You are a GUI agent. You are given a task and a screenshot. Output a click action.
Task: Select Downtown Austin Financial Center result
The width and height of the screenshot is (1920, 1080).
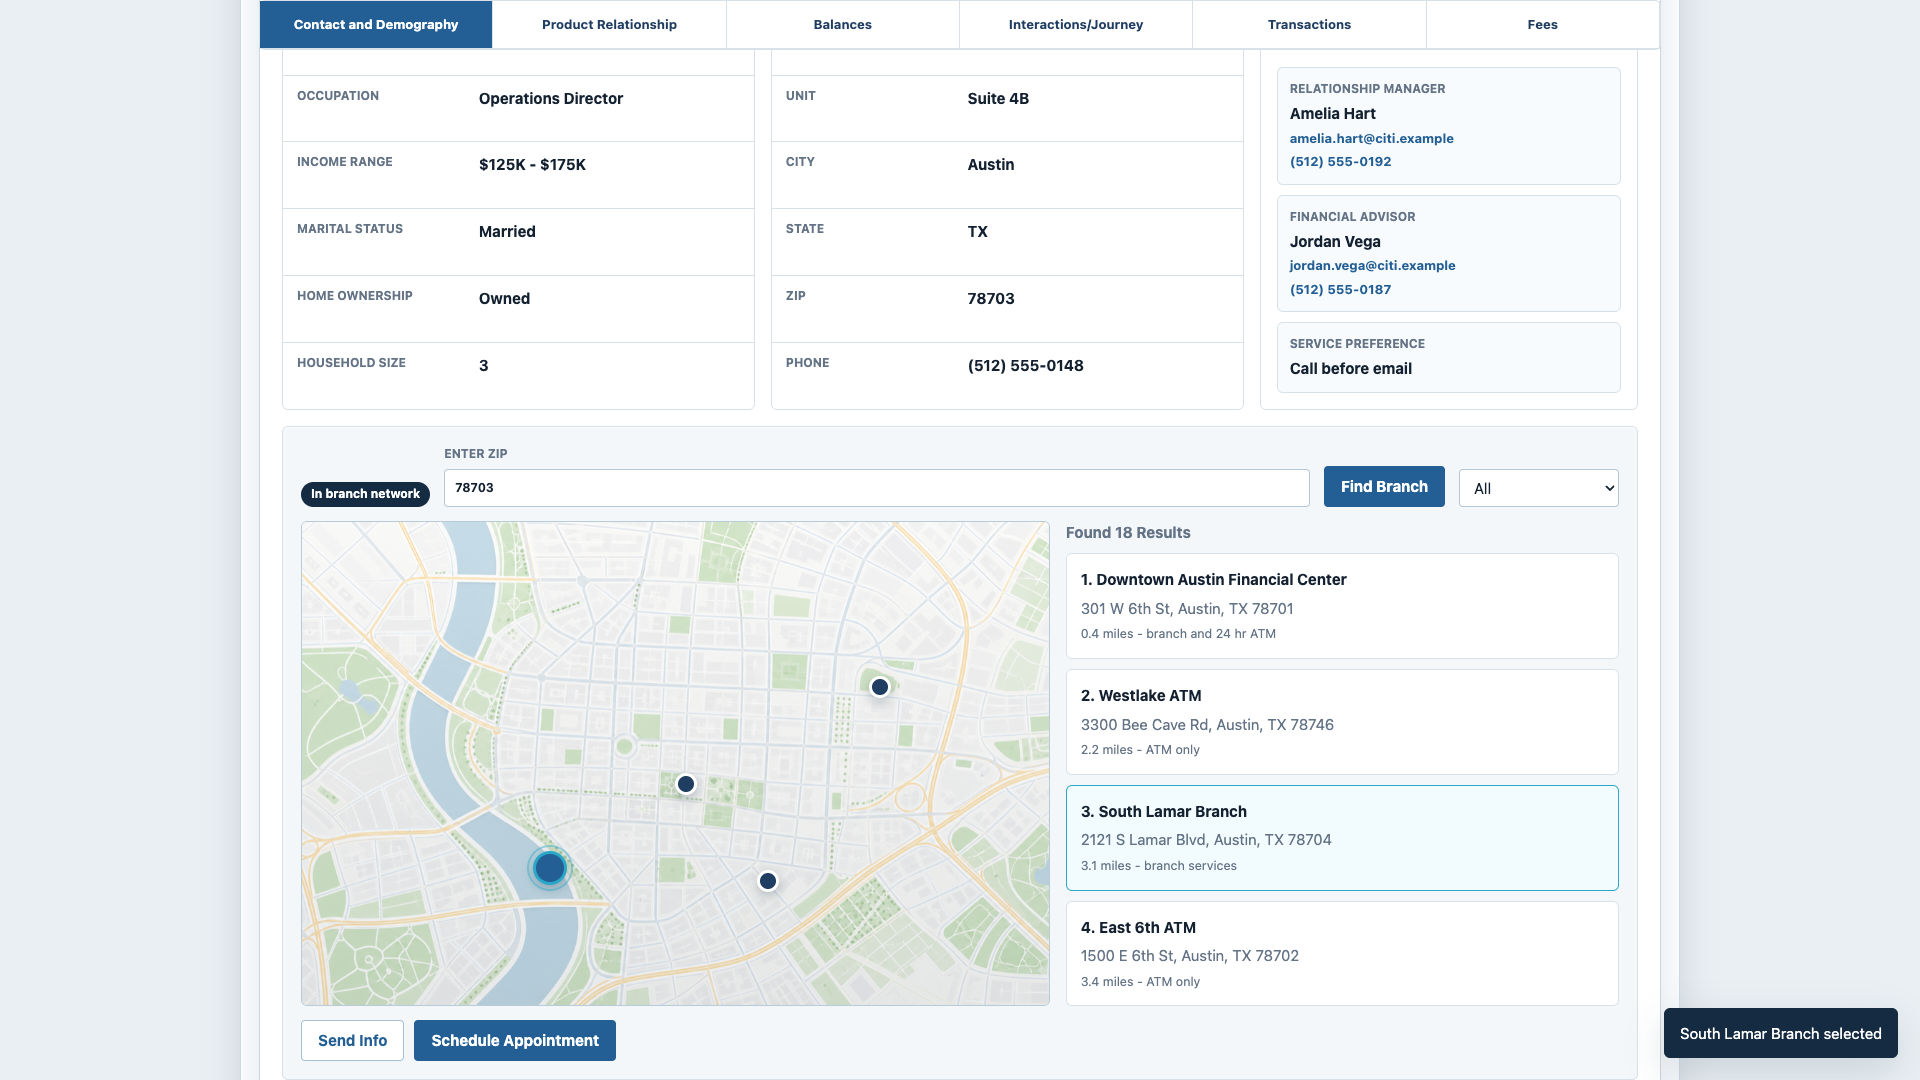pyautogui.click(x=1342, y=606)
